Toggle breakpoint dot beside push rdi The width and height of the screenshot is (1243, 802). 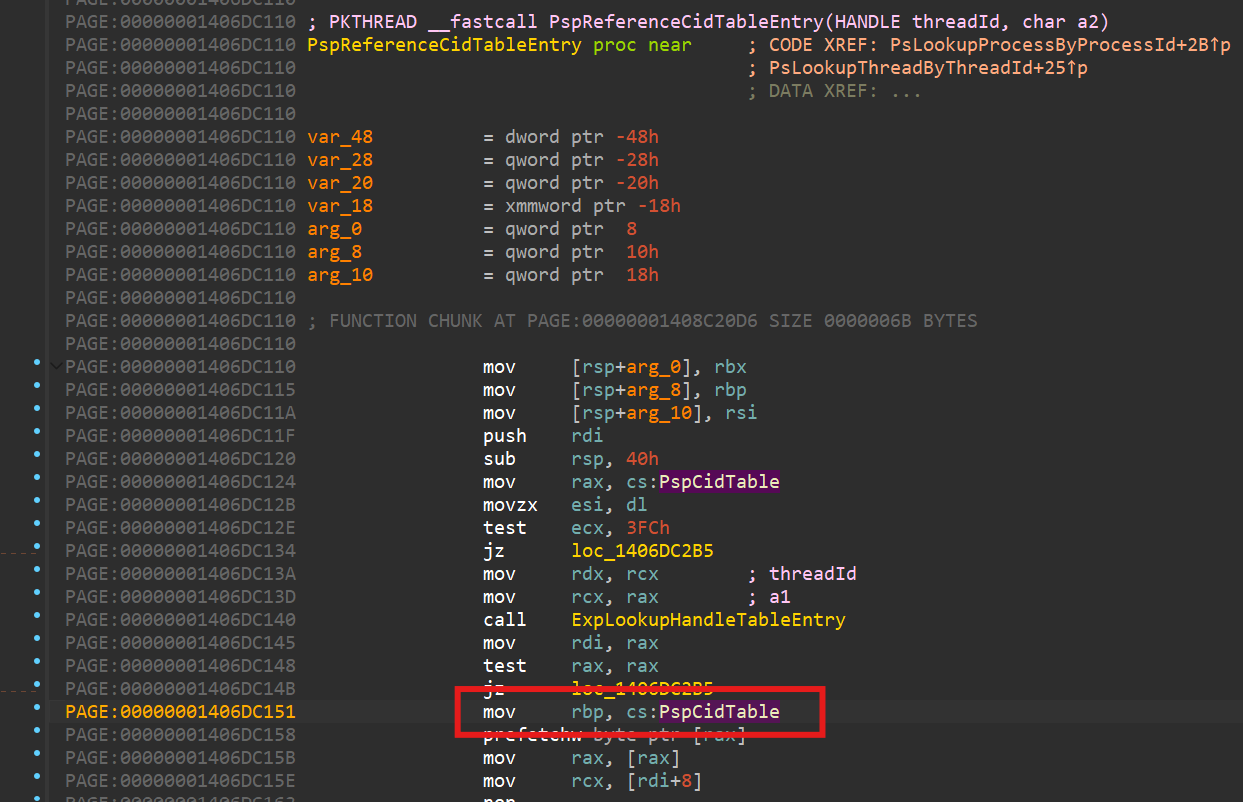tap(37, 436)
